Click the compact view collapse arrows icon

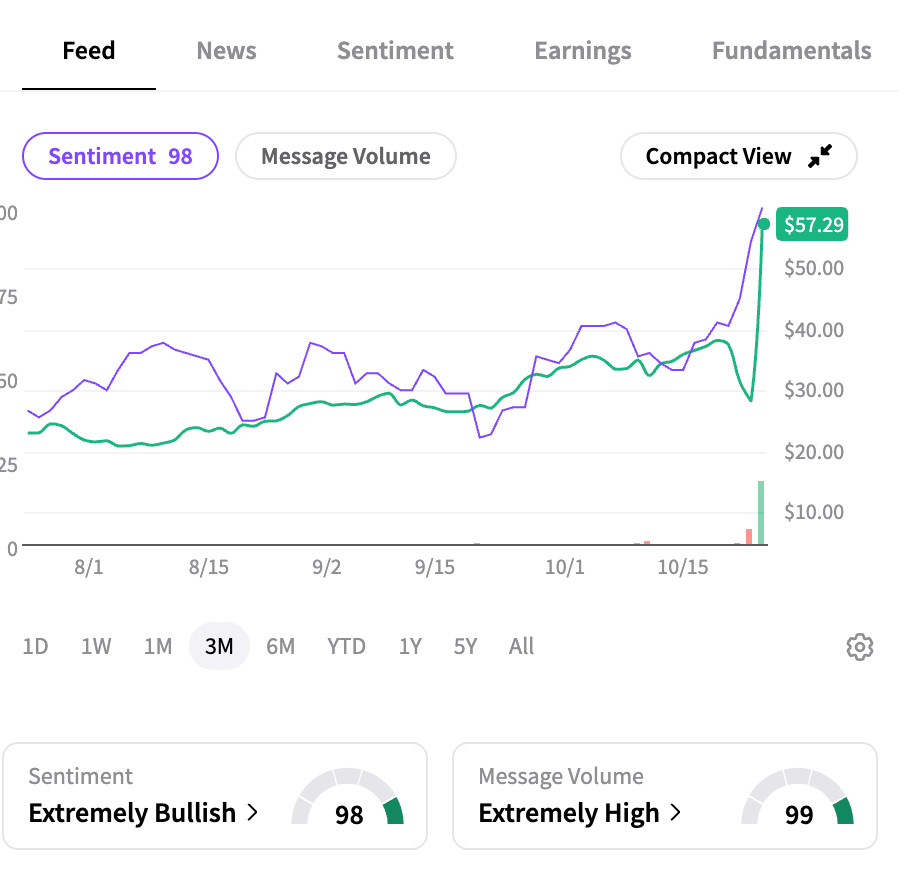tap(820, 156)
